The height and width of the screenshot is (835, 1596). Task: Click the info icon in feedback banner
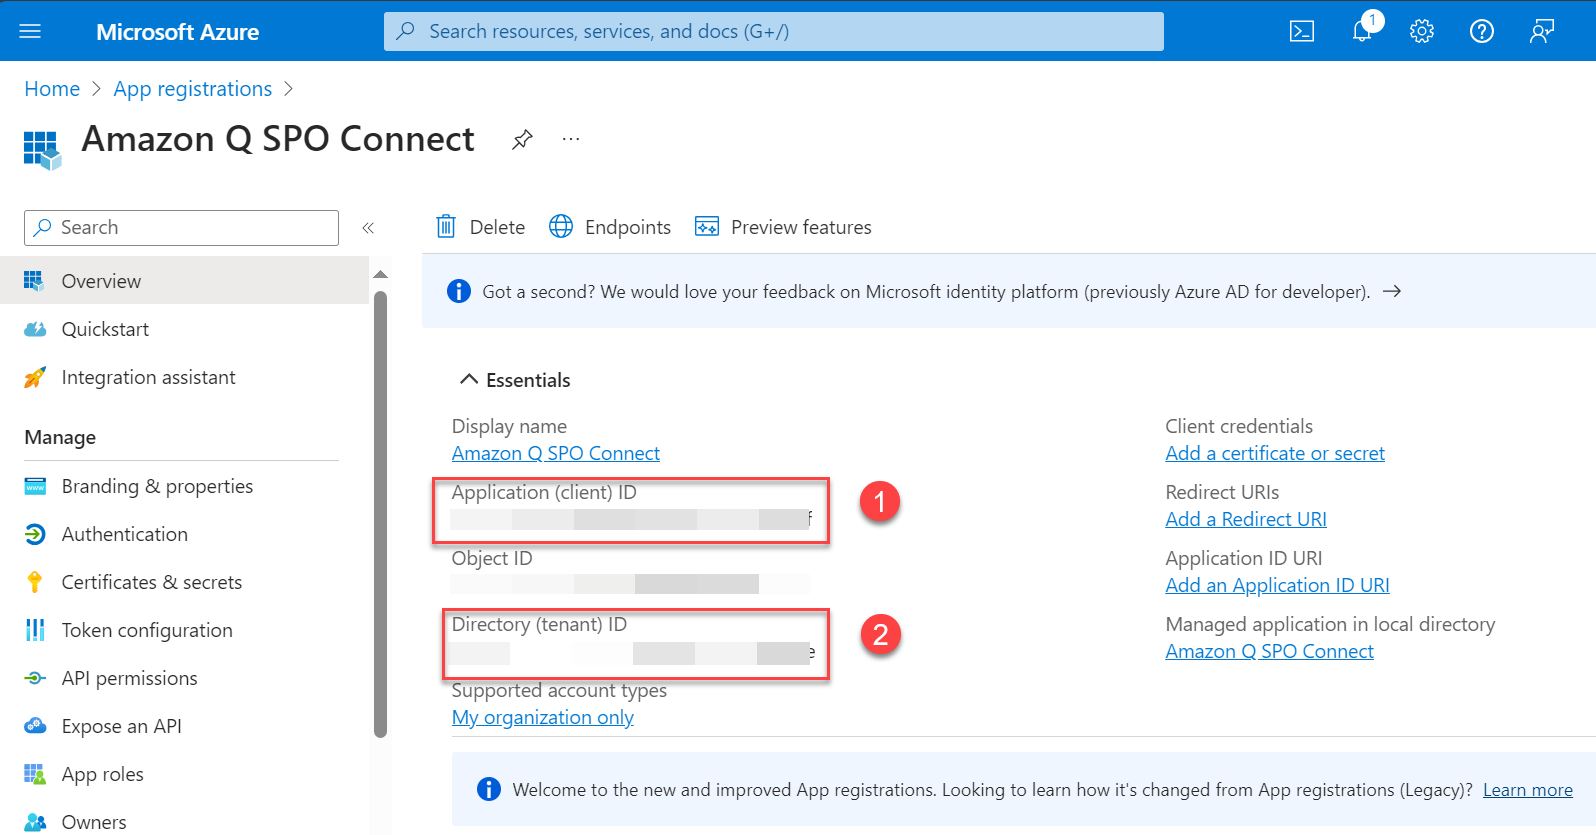click(459, 291)
